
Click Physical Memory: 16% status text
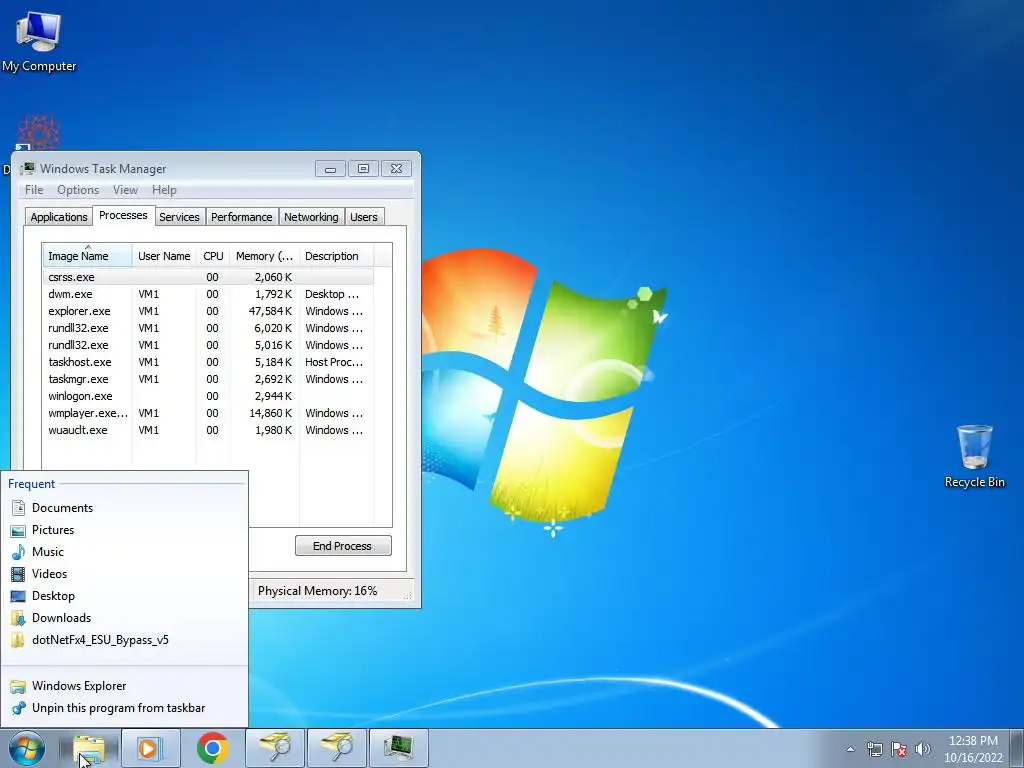(317, 591)
